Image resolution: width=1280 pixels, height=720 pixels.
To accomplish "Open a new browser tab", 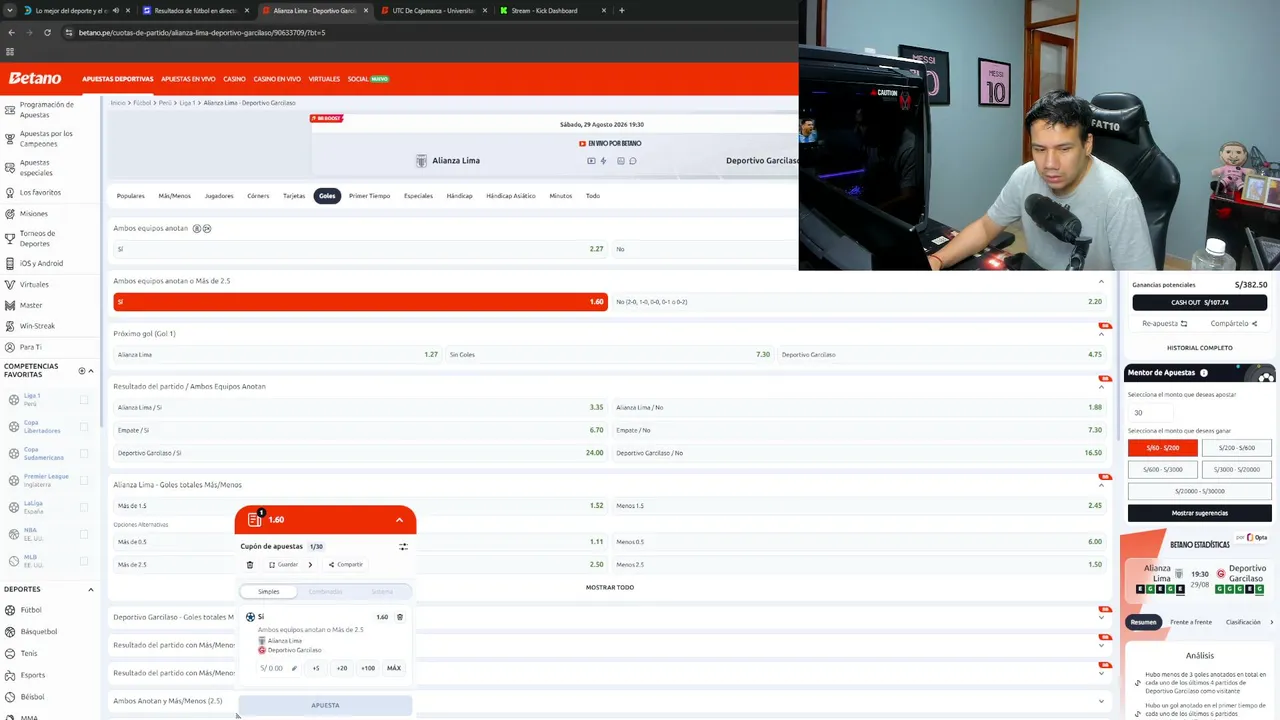I will 622,11.
